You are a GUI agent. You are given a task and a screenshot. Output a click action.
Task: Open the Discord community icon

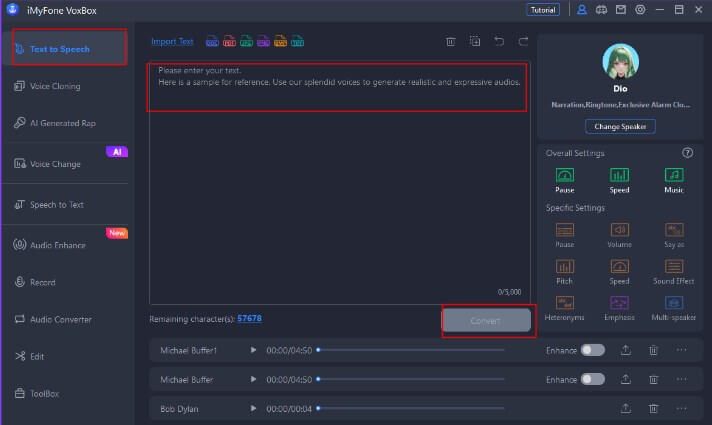coord(601,10)
